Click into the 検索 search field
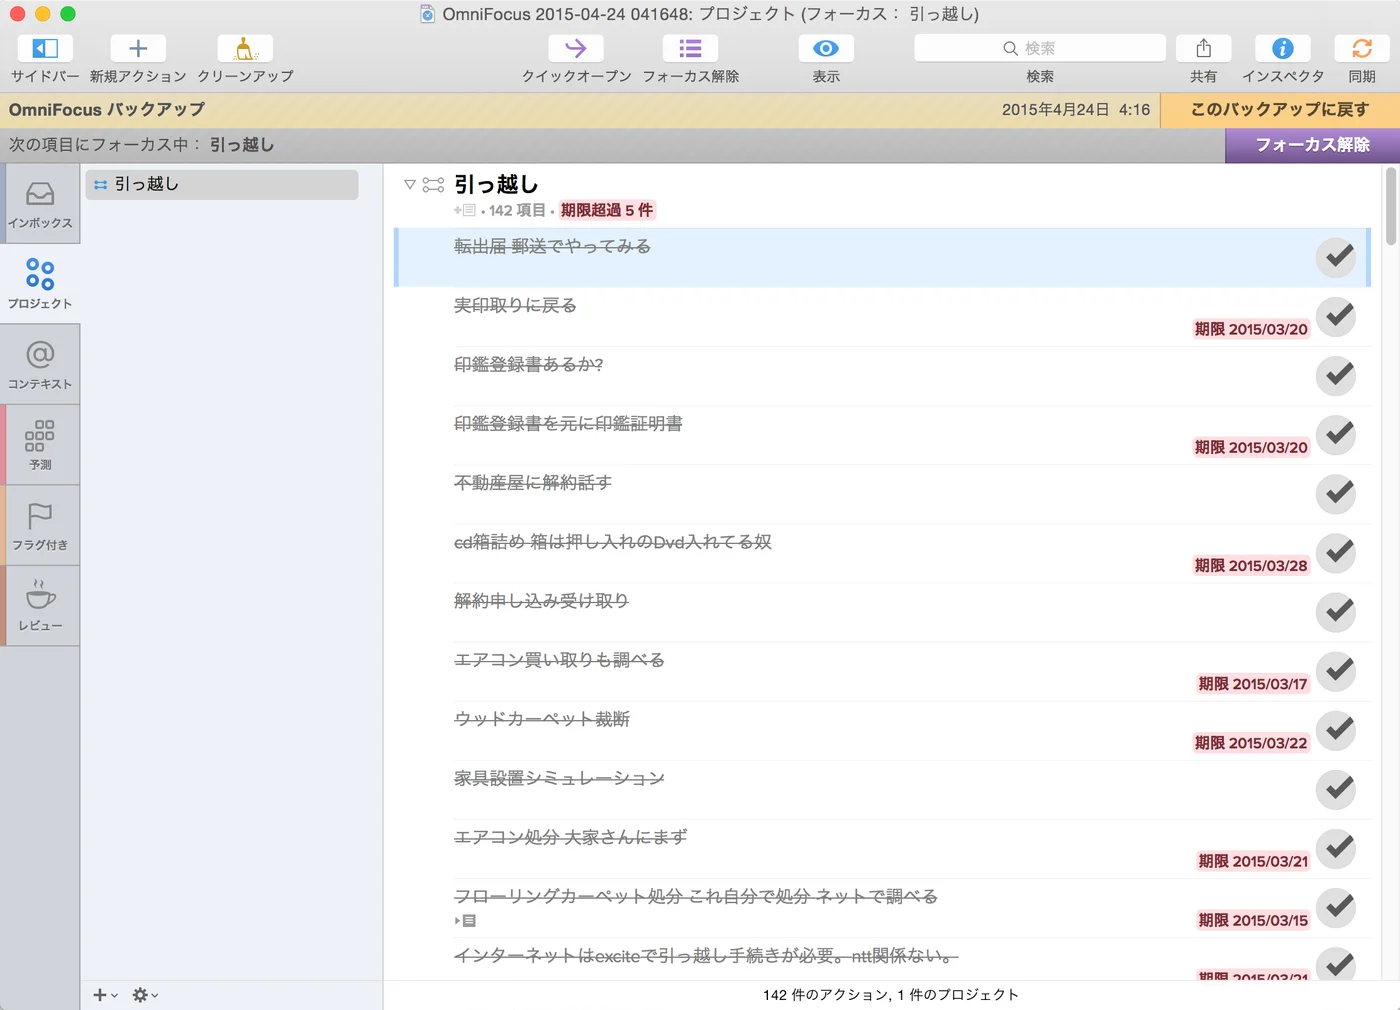The height and width of the screenshot is (1010, 1400). 1040,48
